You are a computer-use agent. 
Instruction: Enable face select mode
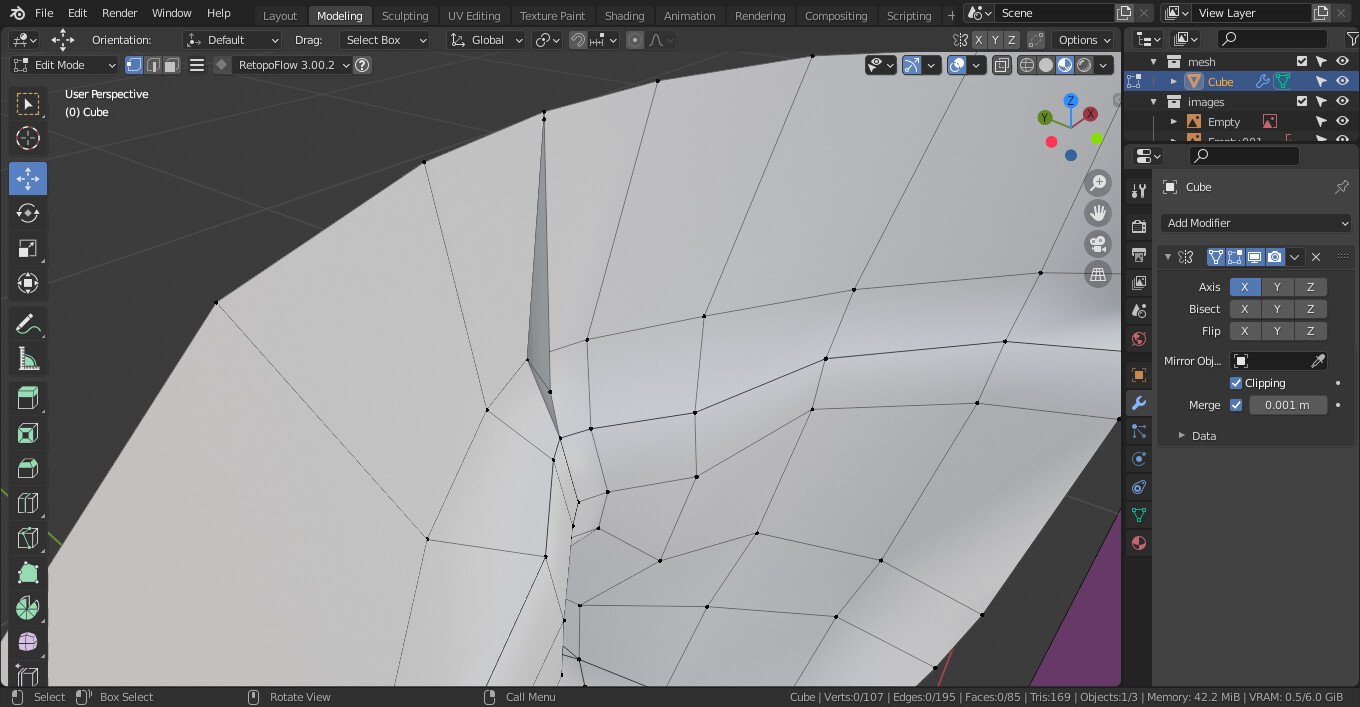(x=172, y=65)
